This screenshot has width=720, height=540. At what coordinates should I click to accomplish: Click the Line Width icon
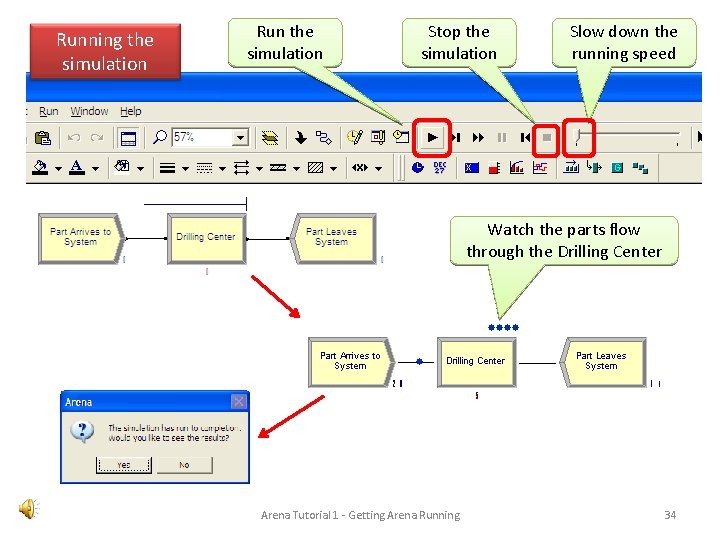pyautogui.click(x=167, y=168)
